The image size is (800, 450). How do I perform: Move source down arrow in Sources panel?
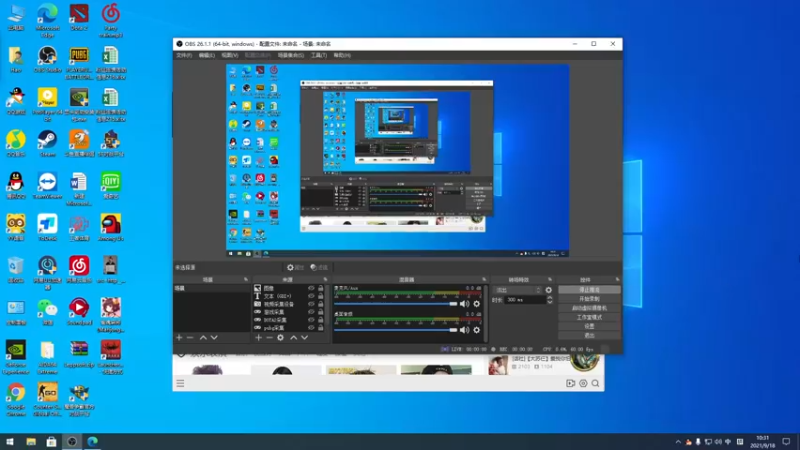[x=305, y=338]
